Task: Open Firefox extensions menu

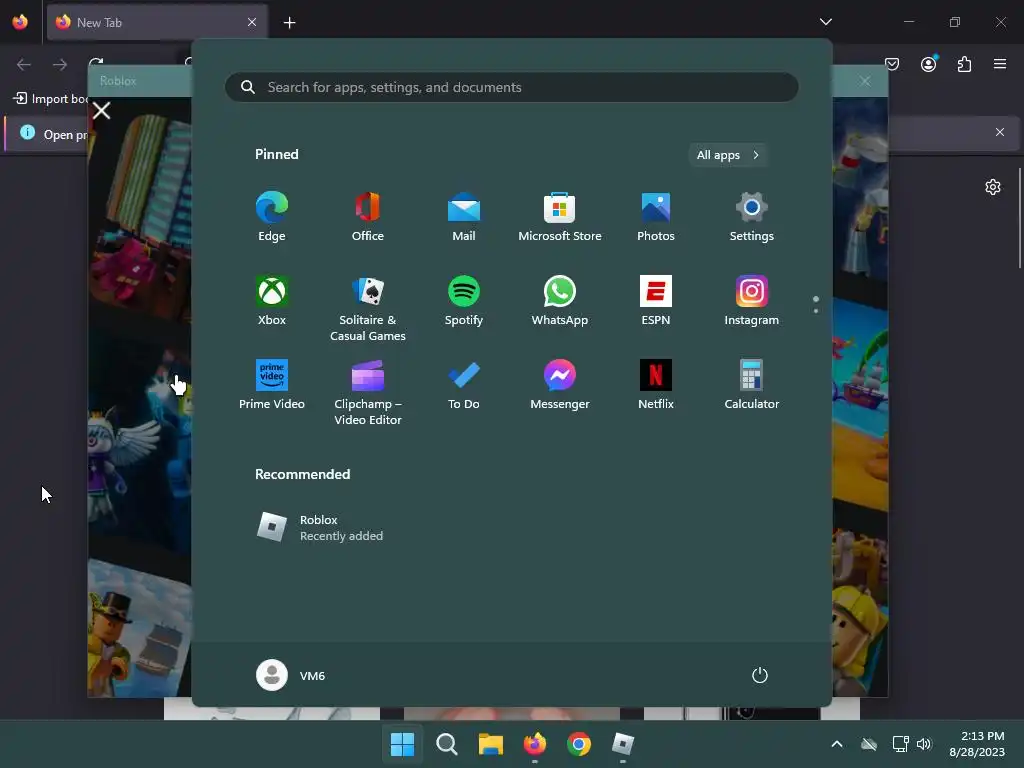Action: point(964,64)
